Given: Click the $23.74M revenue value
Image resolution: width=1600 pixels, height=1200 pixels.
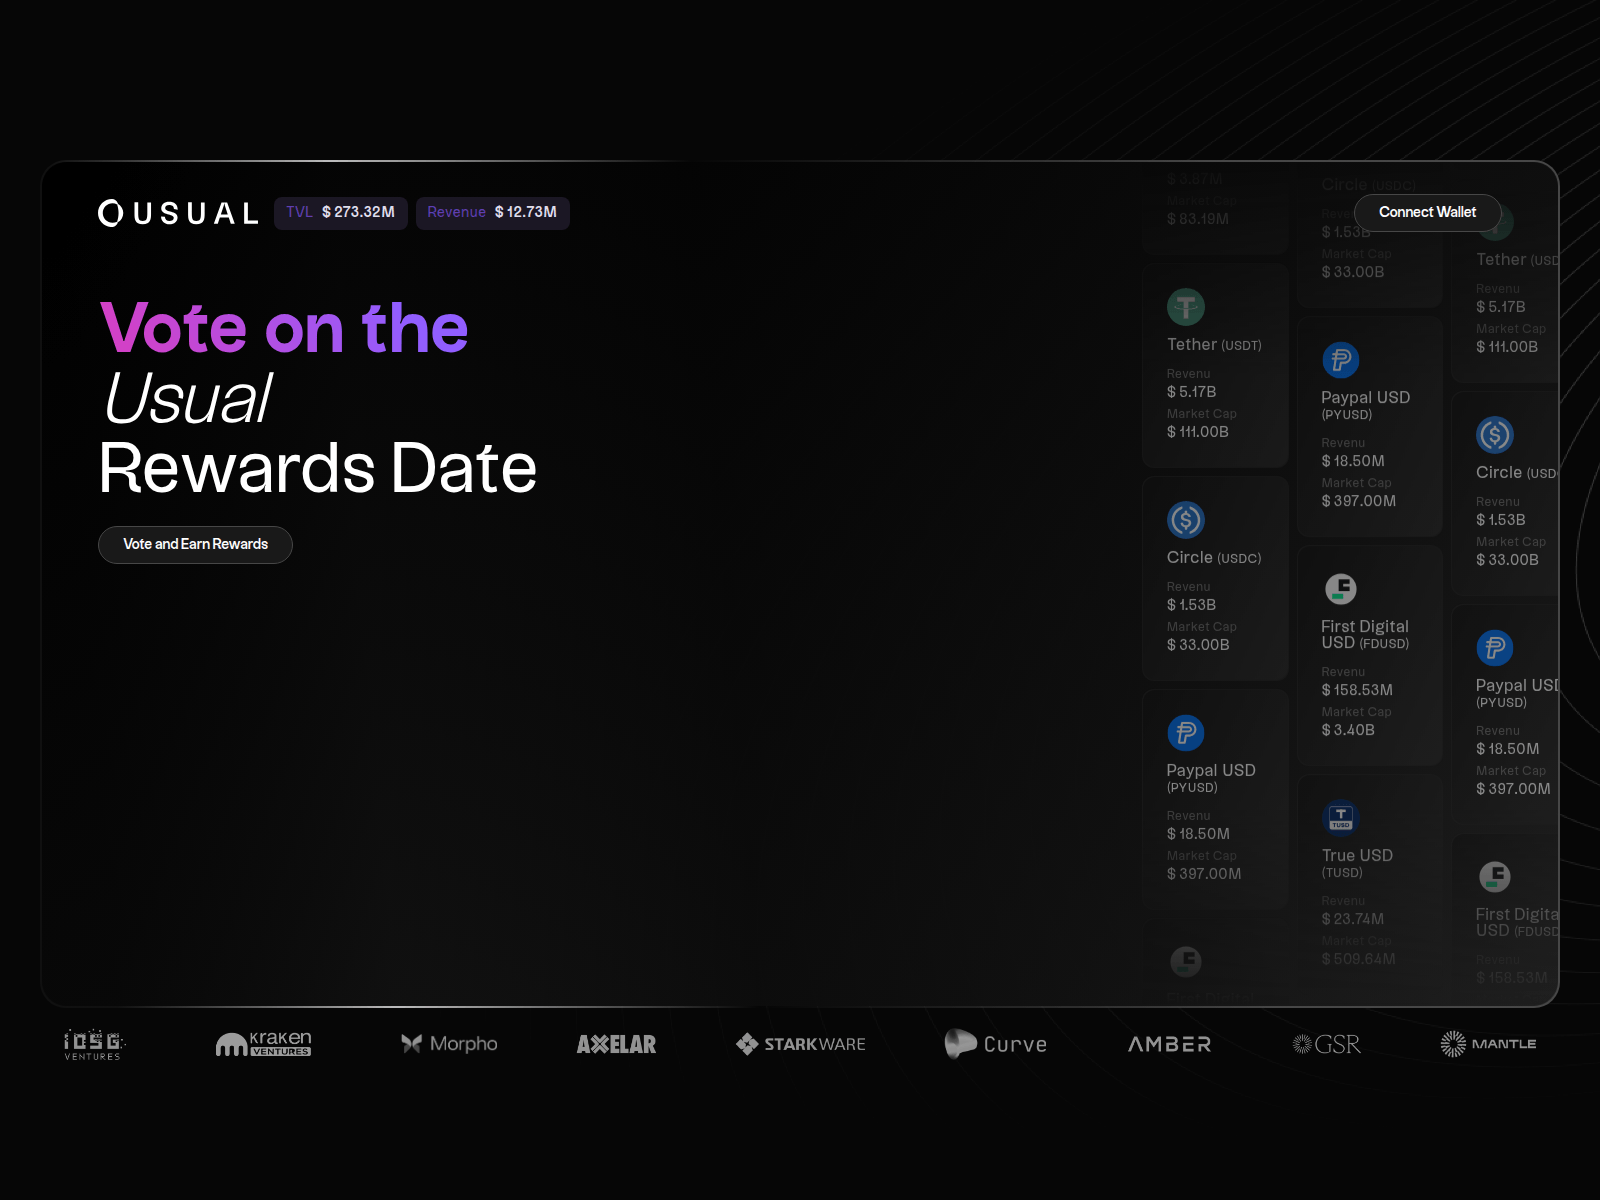Looking at the screenshot, I should (x=1353, y=919).
